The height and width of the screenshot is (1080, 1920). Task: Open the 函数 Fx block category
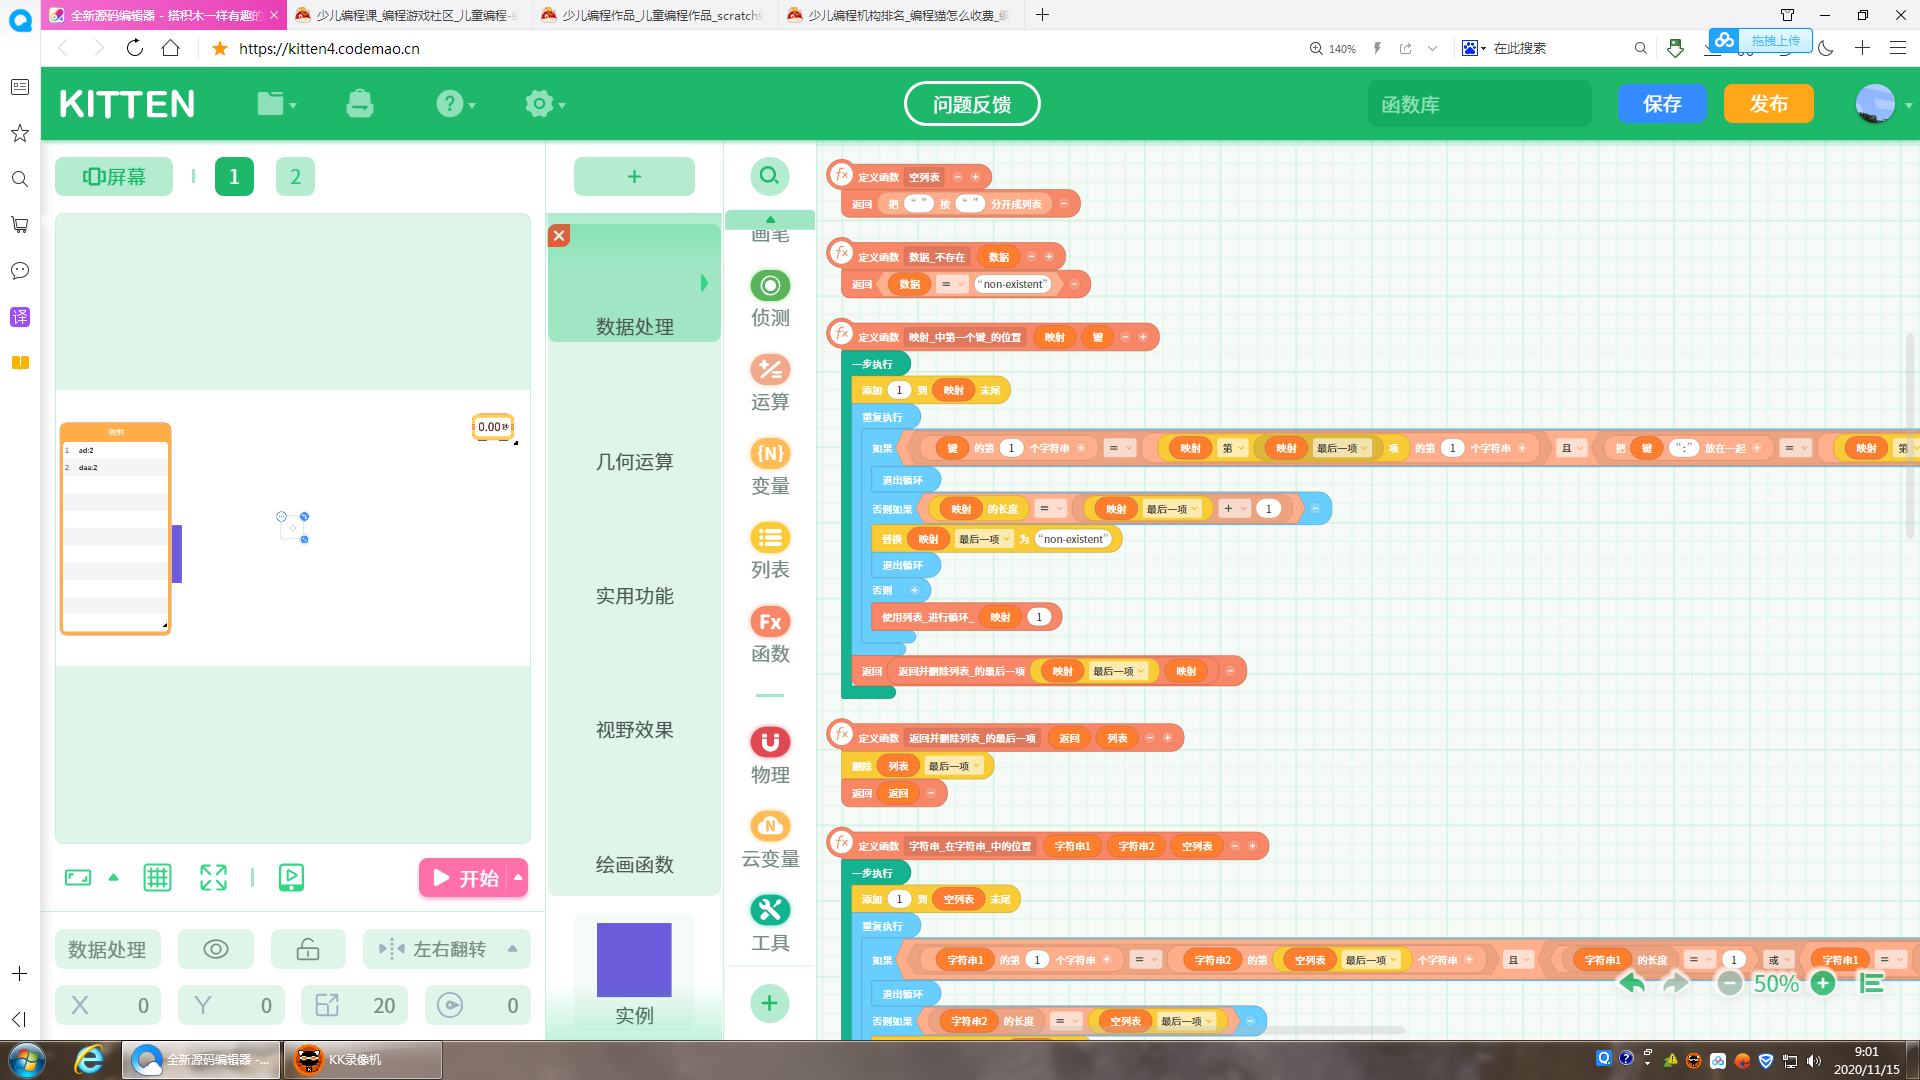pyautogui.click(x=770, y=635)
